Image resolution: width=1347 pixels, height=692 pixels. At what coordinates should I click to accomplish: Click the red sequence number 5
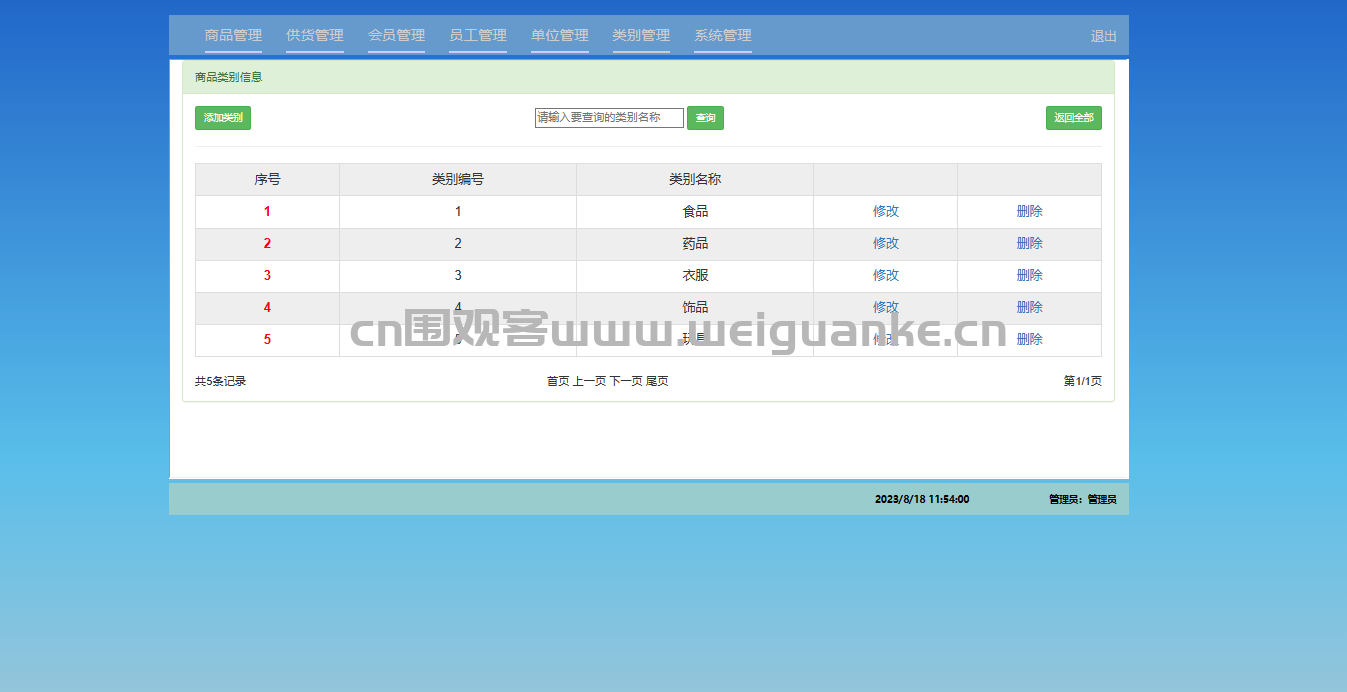point(267,339)
